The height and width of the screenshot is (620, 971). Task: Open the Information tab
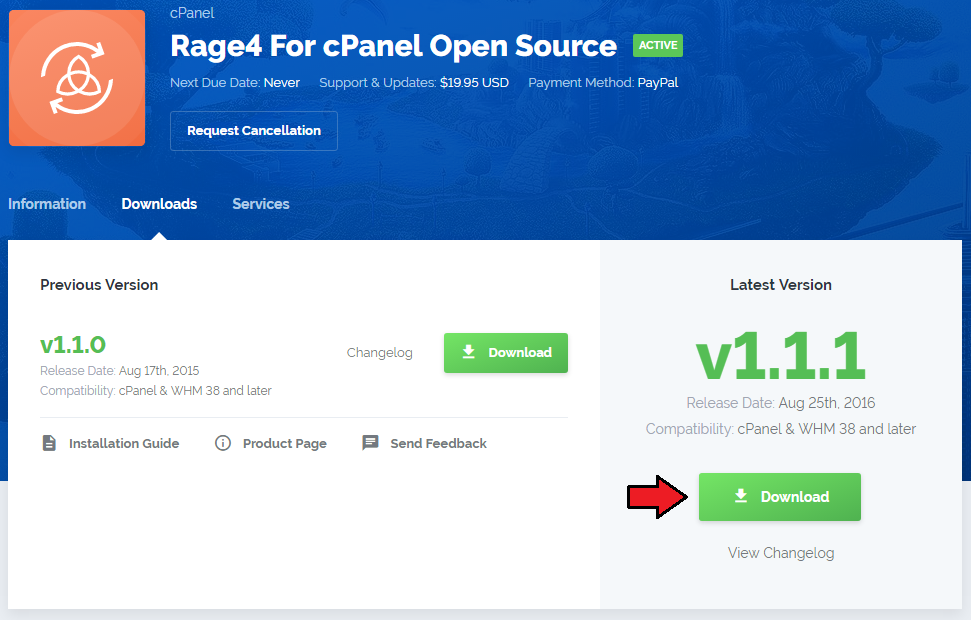47,204
